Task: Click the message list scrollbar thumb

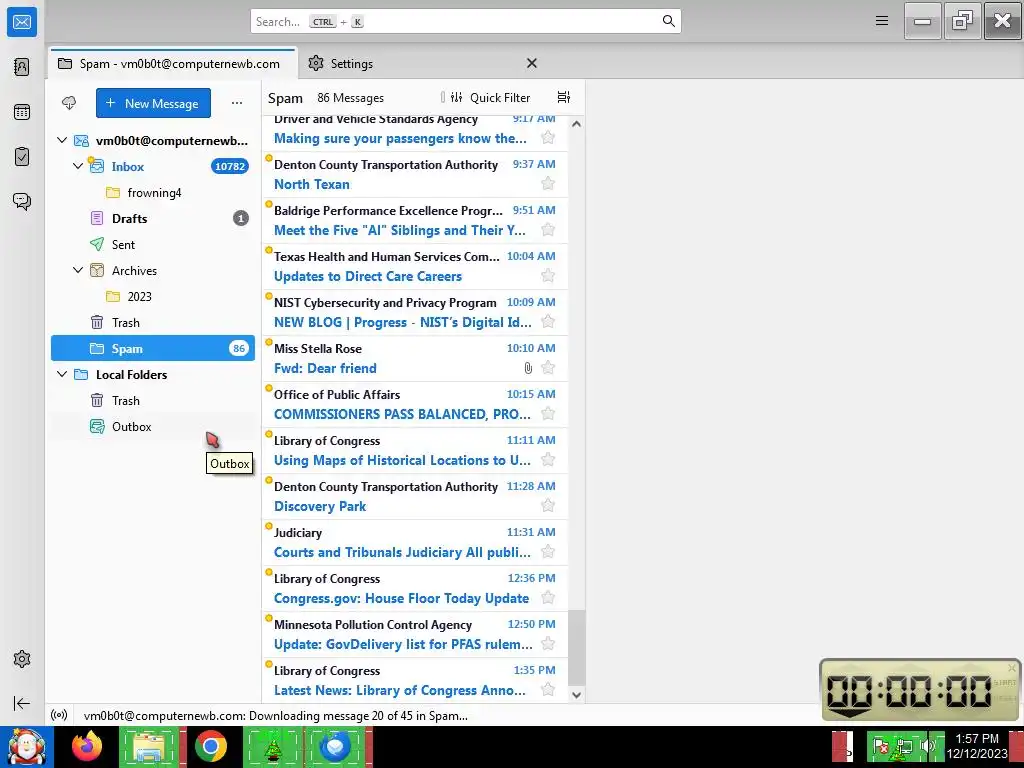Action: click(x=577, y=648)
